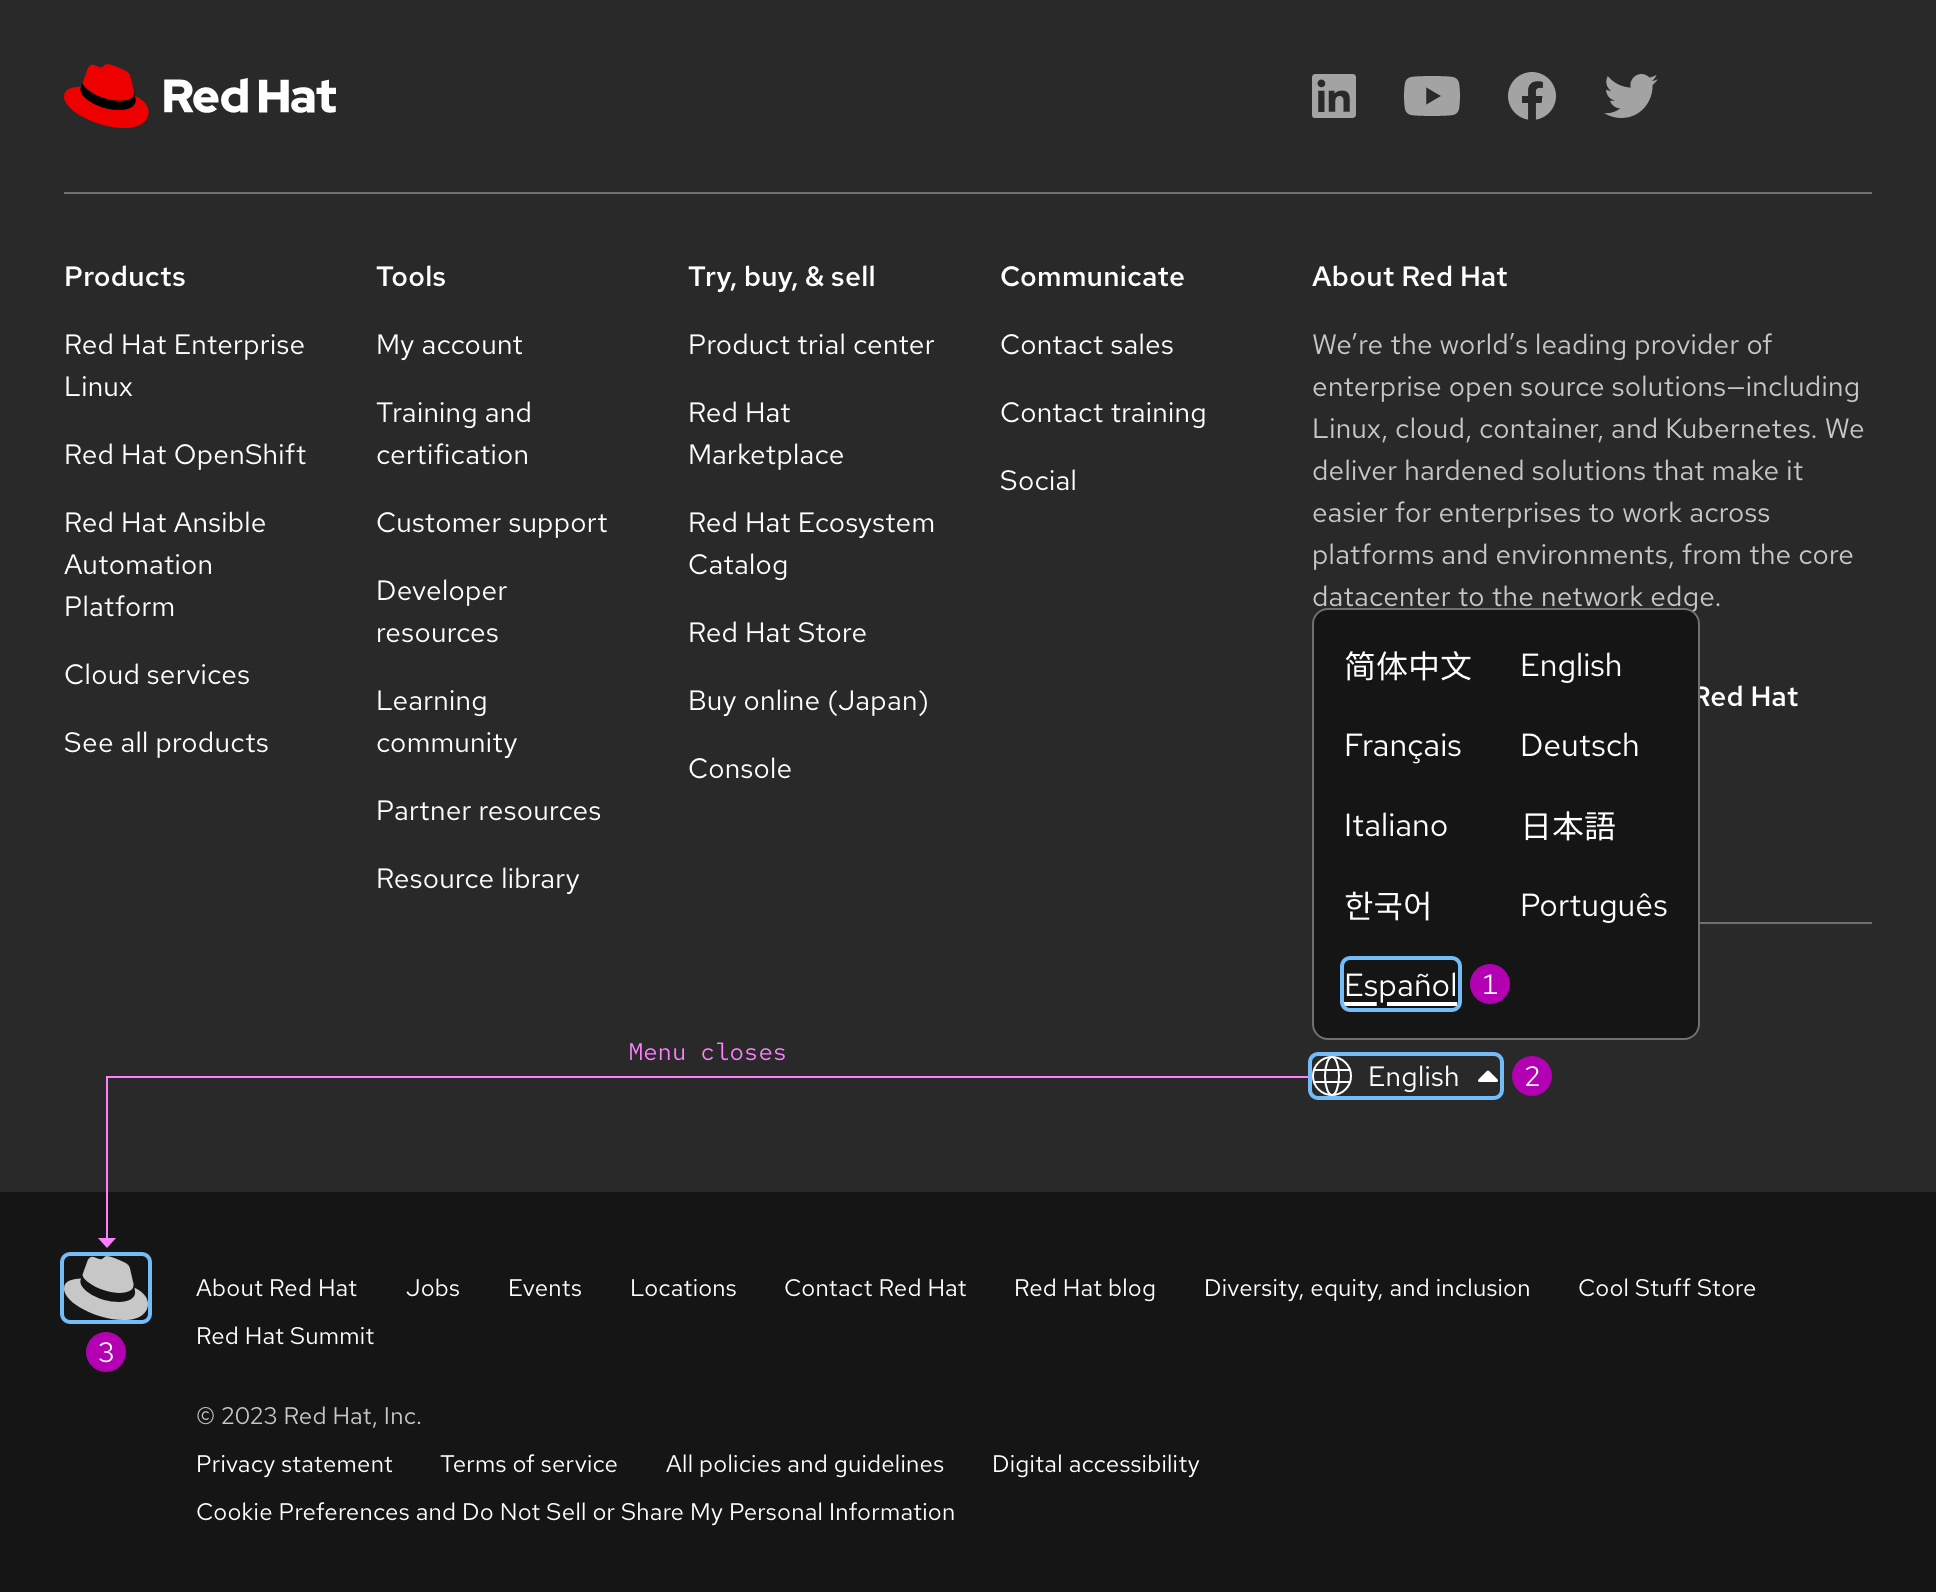Open the English language selector dropdown
Viewport: 1936px width, 1592px height.
[1405, 1076]
